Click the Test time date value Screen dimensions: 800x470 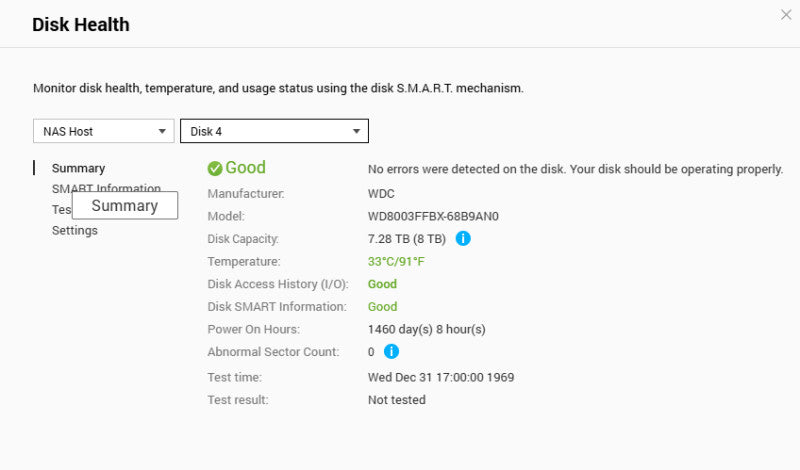pos(441,377)
